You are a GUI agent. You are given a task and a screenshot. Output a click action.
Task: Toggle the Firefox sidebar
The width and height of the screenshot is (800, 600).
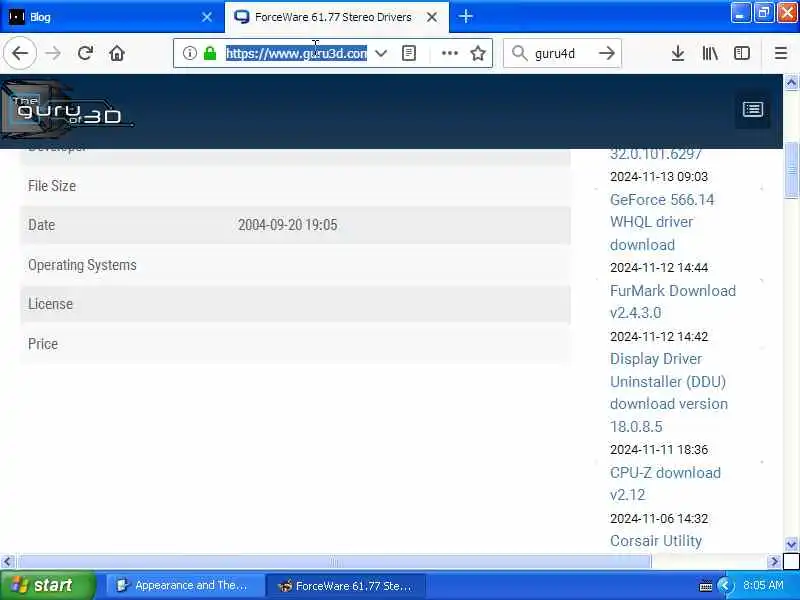(x=741, y=53)
